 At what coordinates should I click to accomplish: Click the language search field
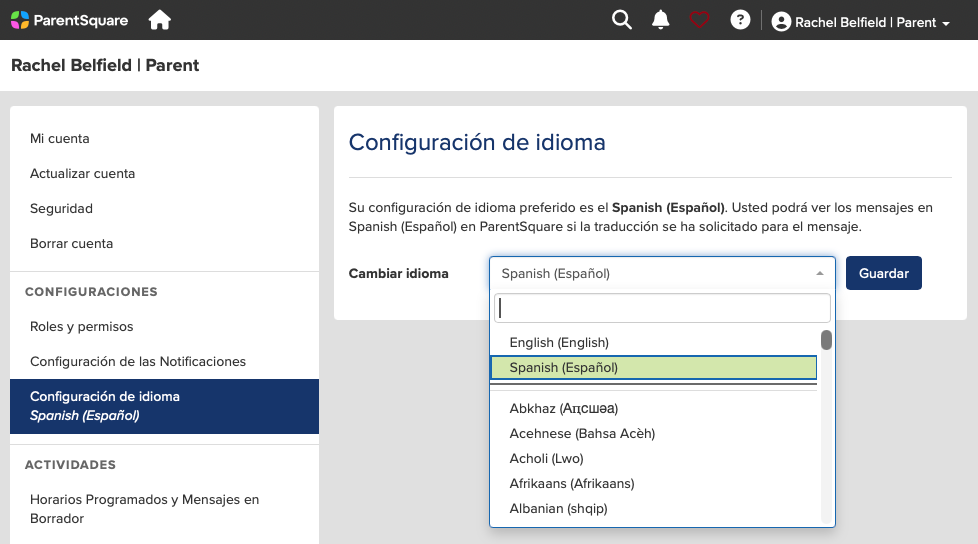[662, 308]
